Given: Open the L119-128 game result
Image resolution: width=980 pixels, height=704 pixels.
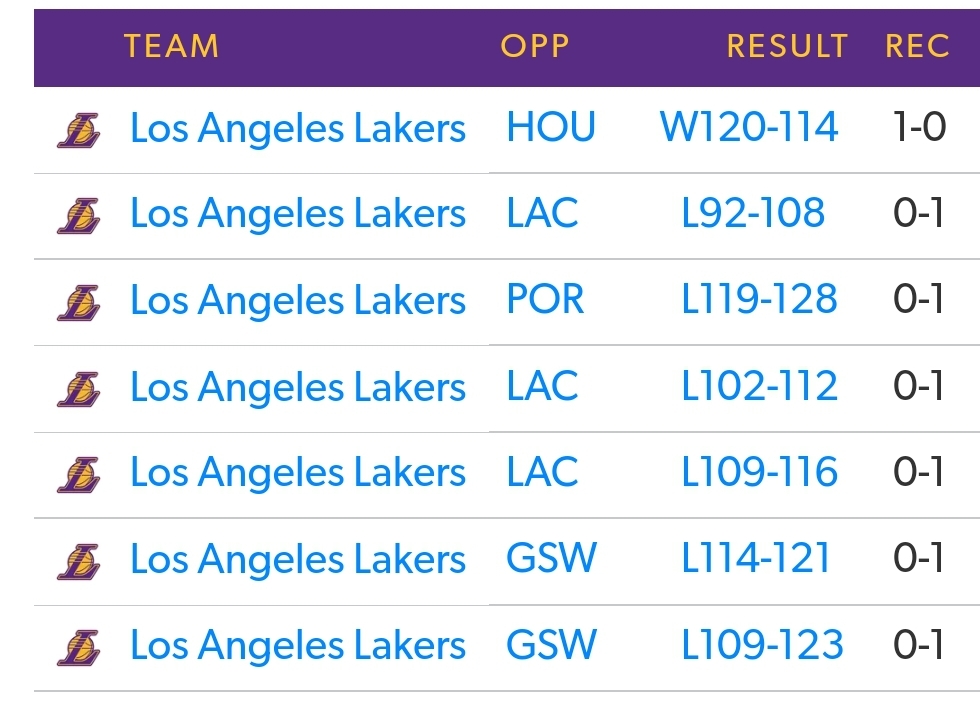Looking at the screenshot, I should pos(759,299).
